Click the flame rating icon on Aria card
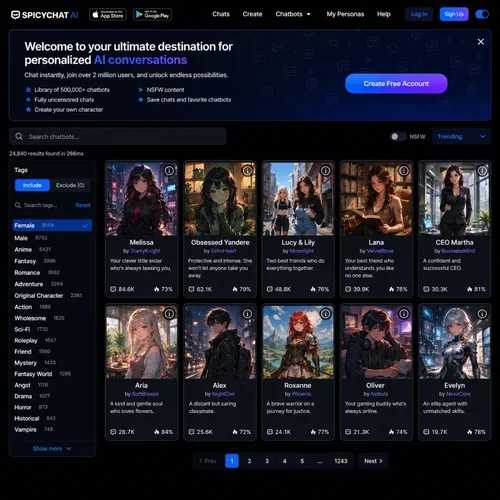The image size is (500, 500). click(157, 432)
